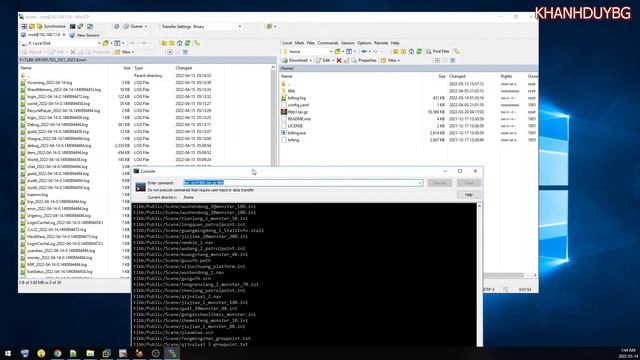Open the terminal console icon in top toolbar
The height and width of the screenshot is (360, 640).
click(x=73, y=26)
